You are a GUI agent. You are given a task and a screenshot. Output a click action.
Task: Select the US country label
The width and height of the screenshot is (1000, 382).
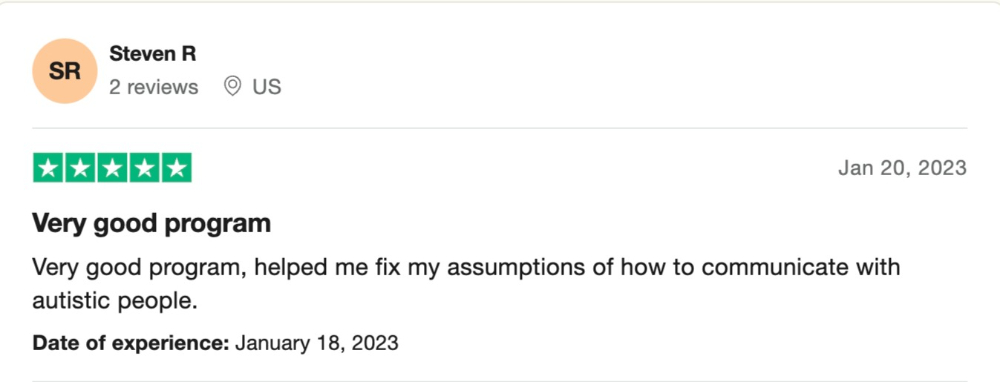coord(267,87)
